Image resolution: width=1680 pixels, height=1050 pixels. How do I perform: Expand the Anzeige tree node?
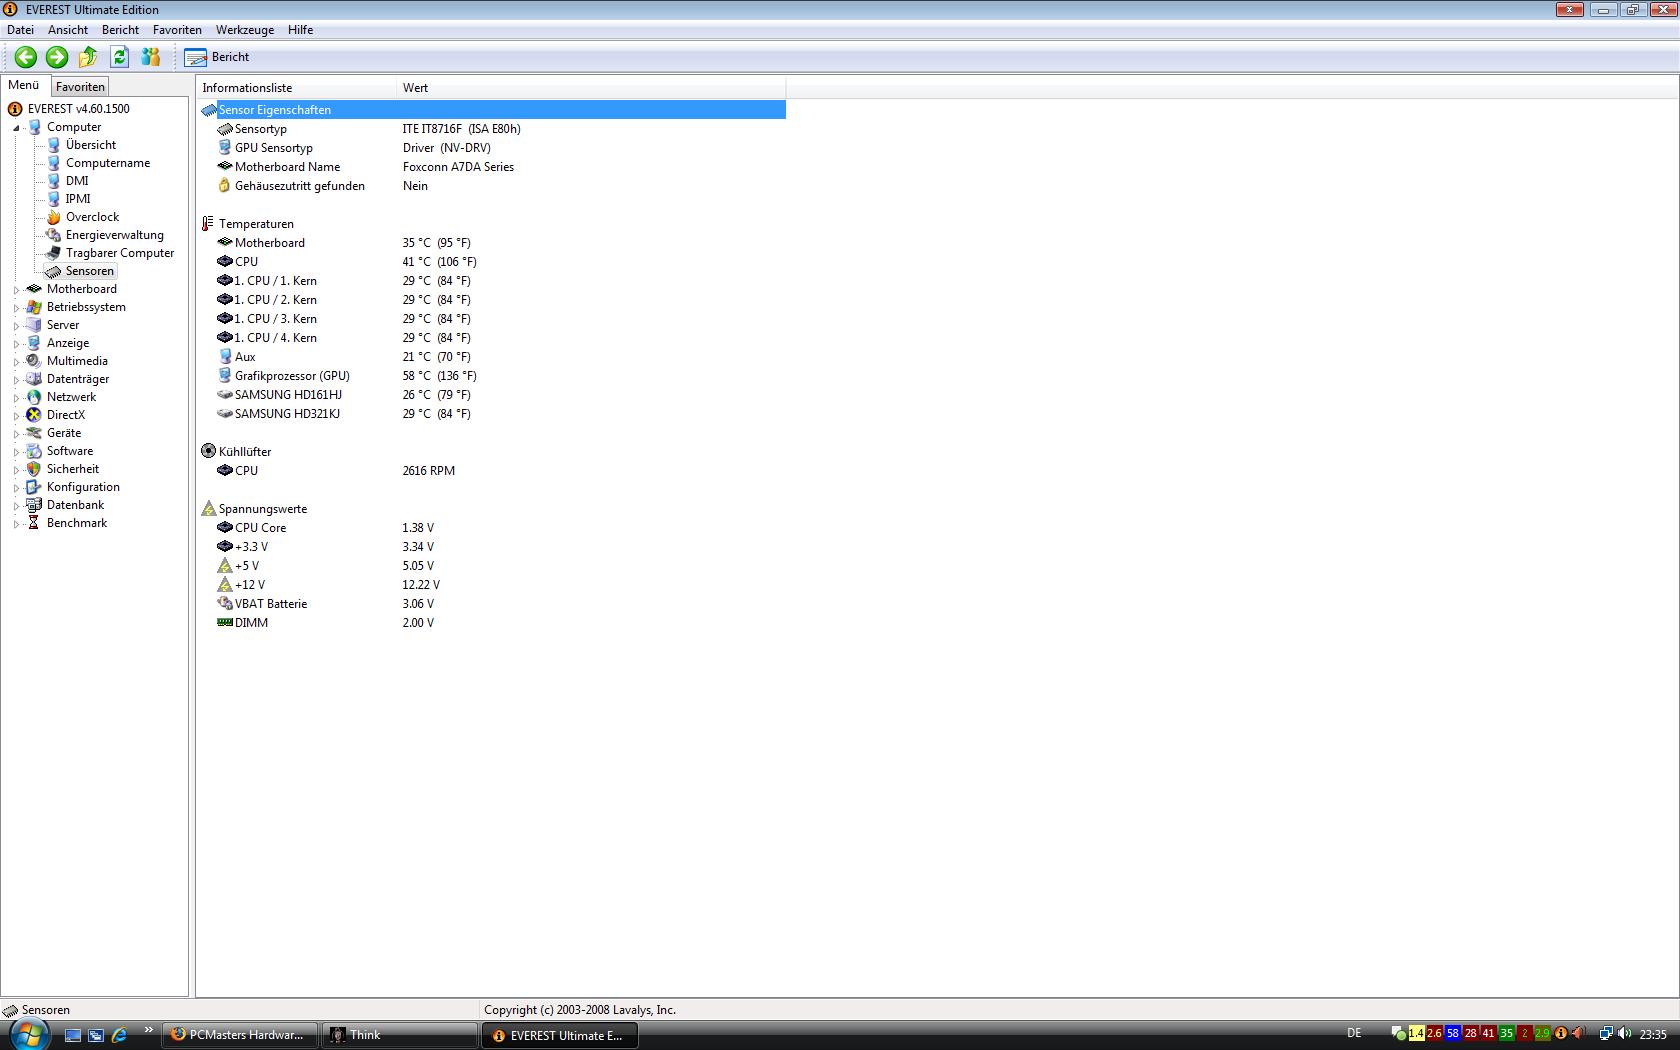[x=16, y=344]
